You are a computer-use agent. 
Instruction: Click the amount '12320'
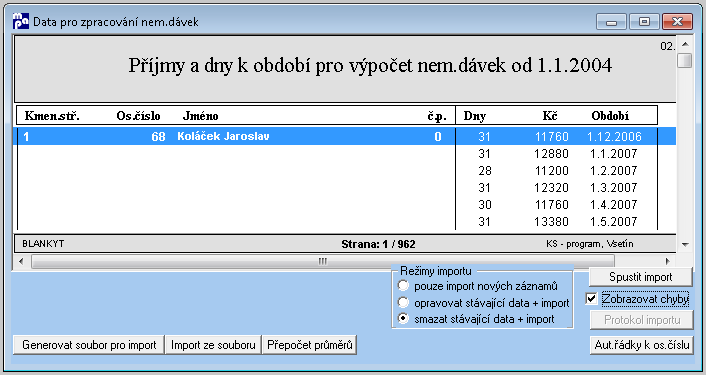coord(551,188)
